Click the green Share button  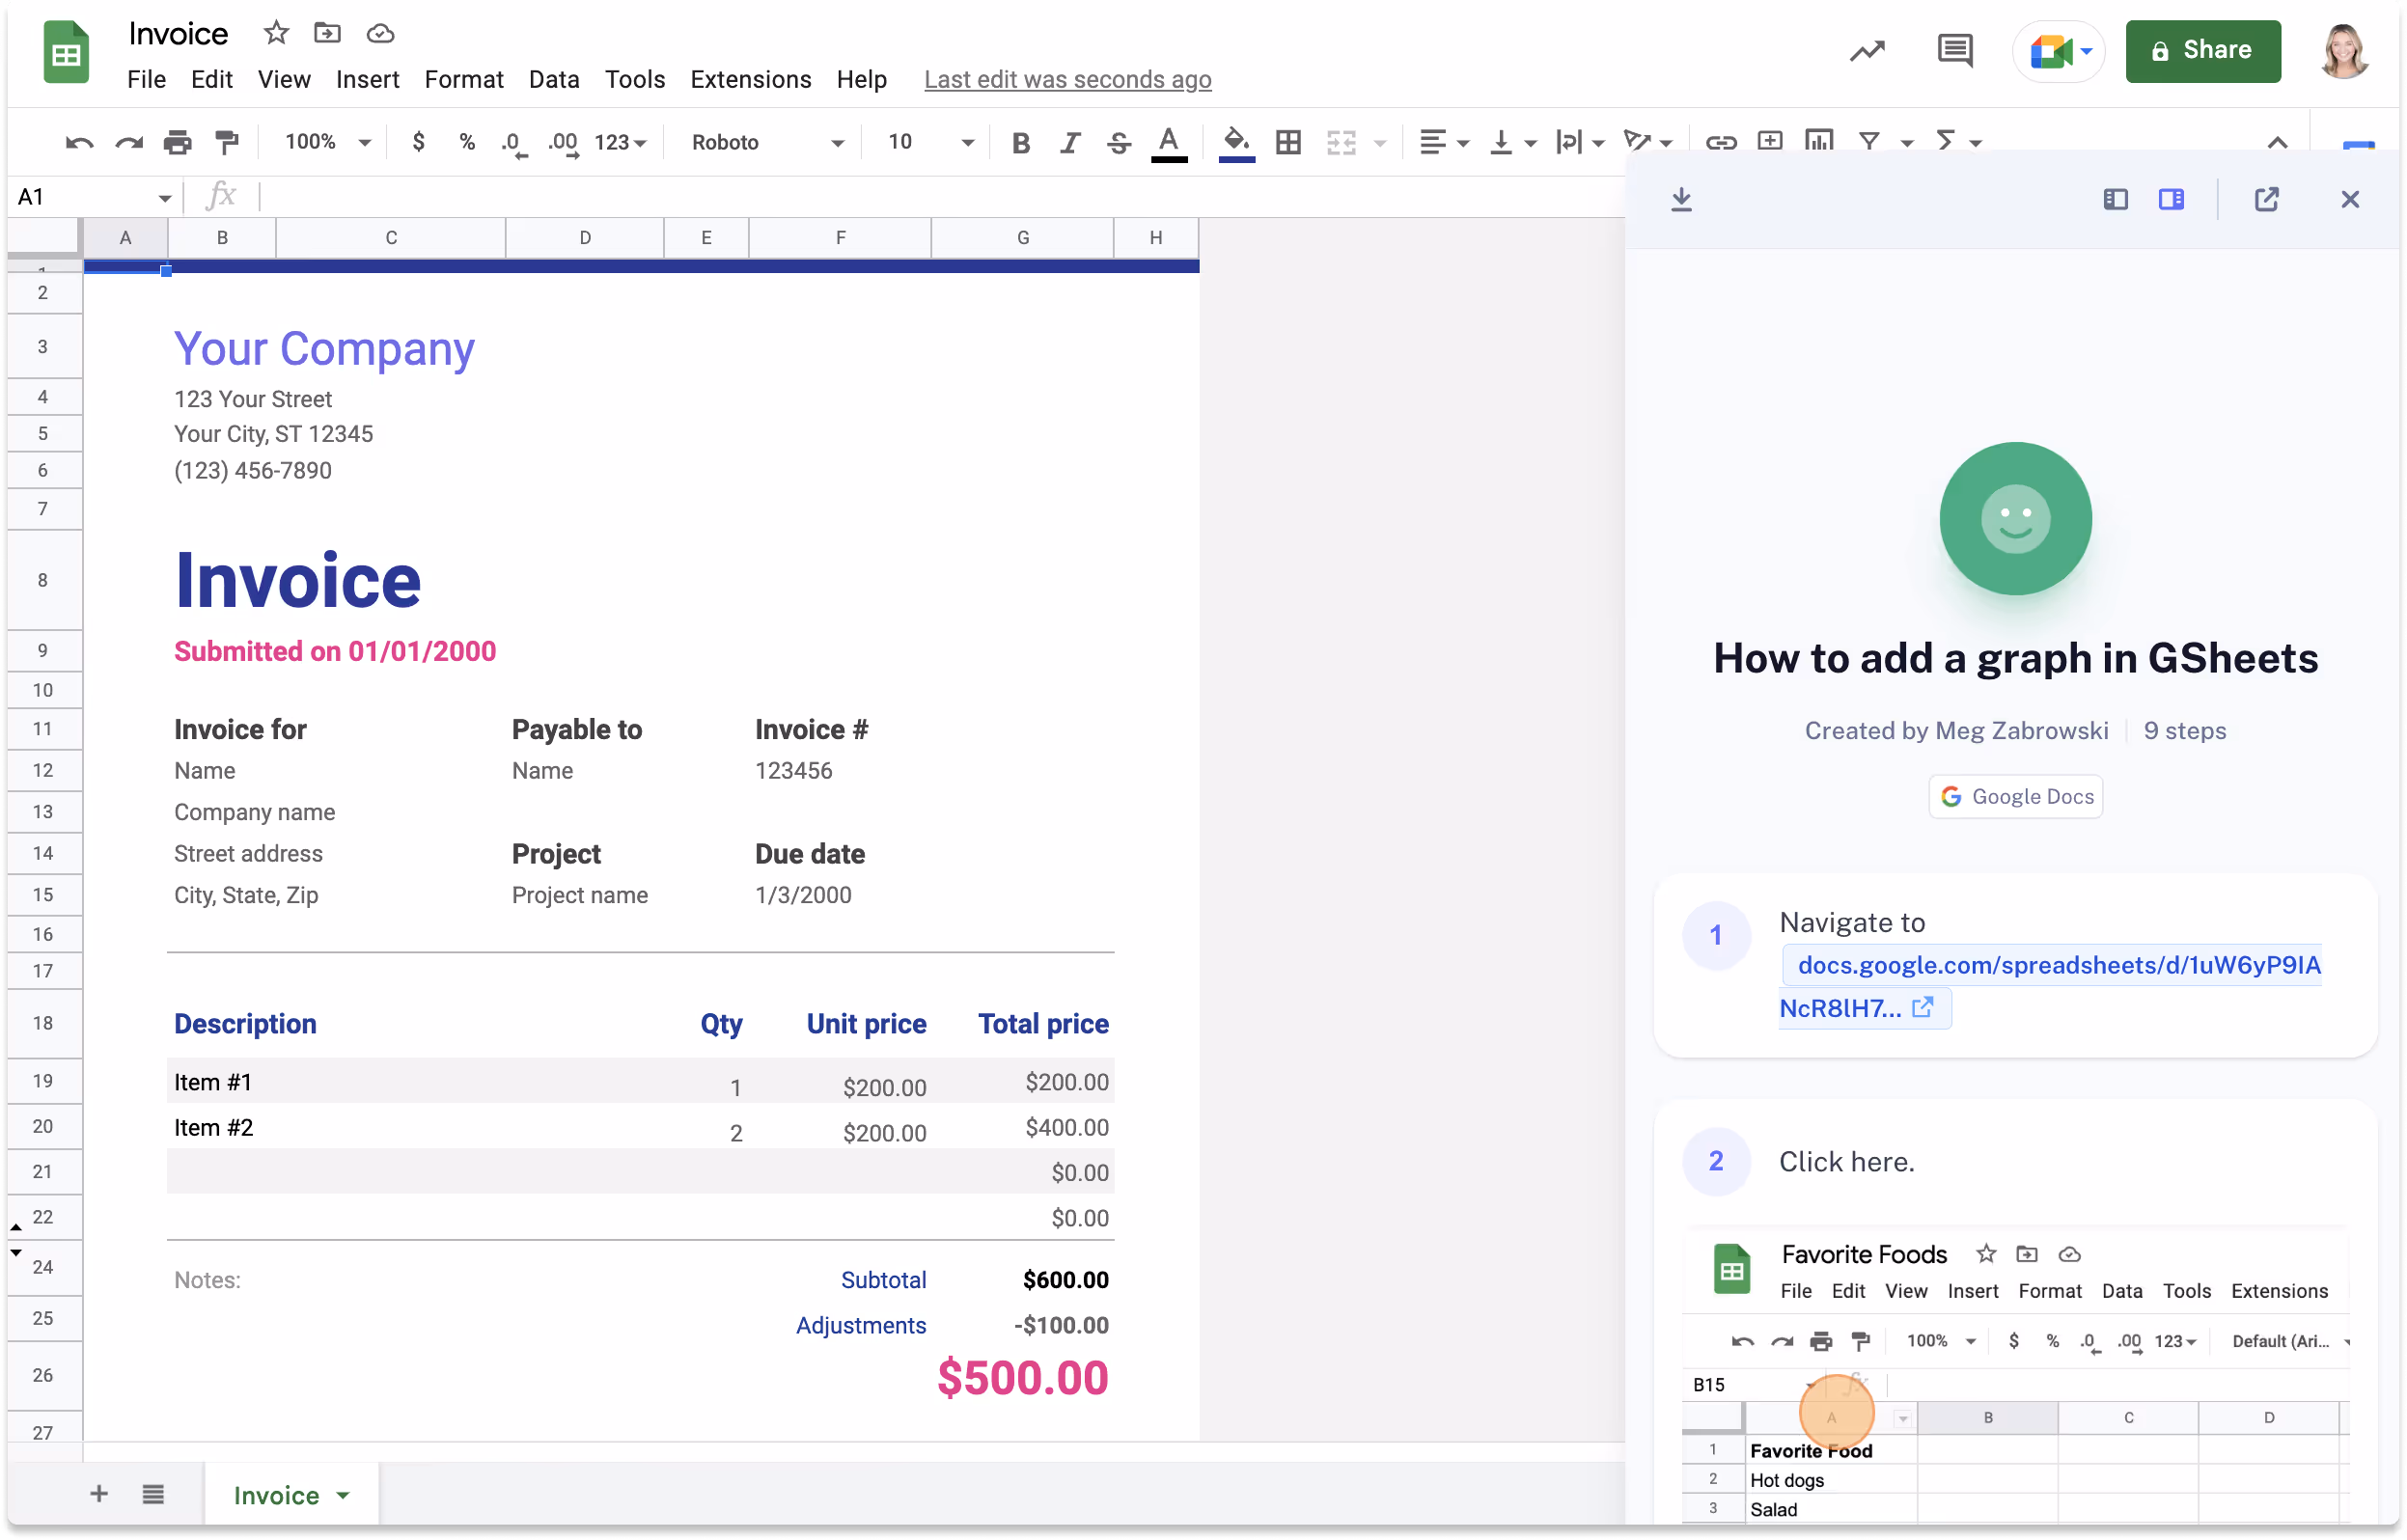point(2202,51)
